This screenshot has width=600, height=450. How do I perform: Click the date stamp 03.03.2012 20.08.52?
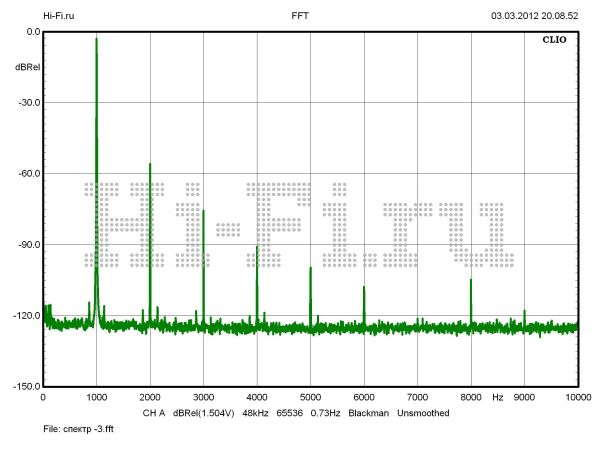coord(534,16)
